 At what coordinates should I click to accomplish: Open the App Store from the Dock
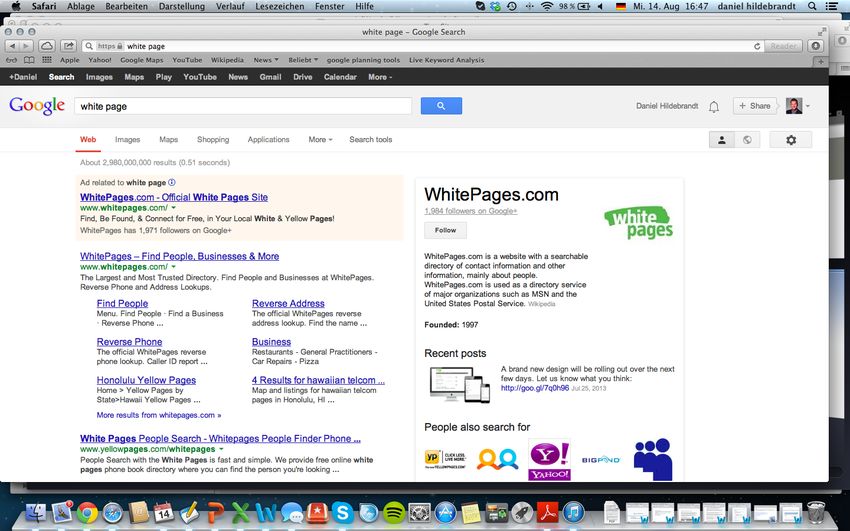[446, 512]
